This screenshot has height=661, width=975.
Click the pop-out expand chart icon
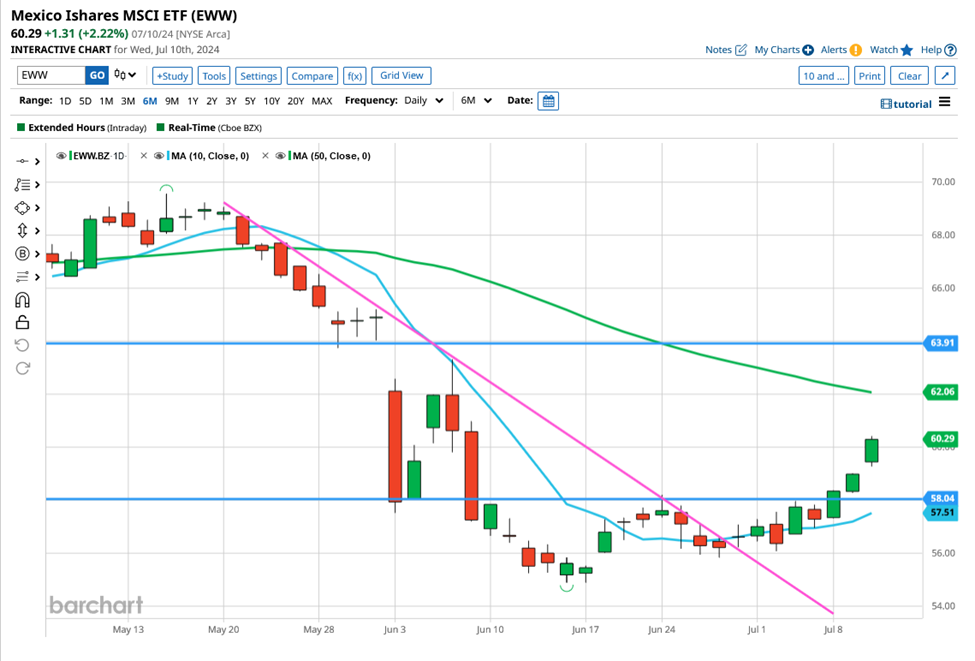[x=945, y=76]
